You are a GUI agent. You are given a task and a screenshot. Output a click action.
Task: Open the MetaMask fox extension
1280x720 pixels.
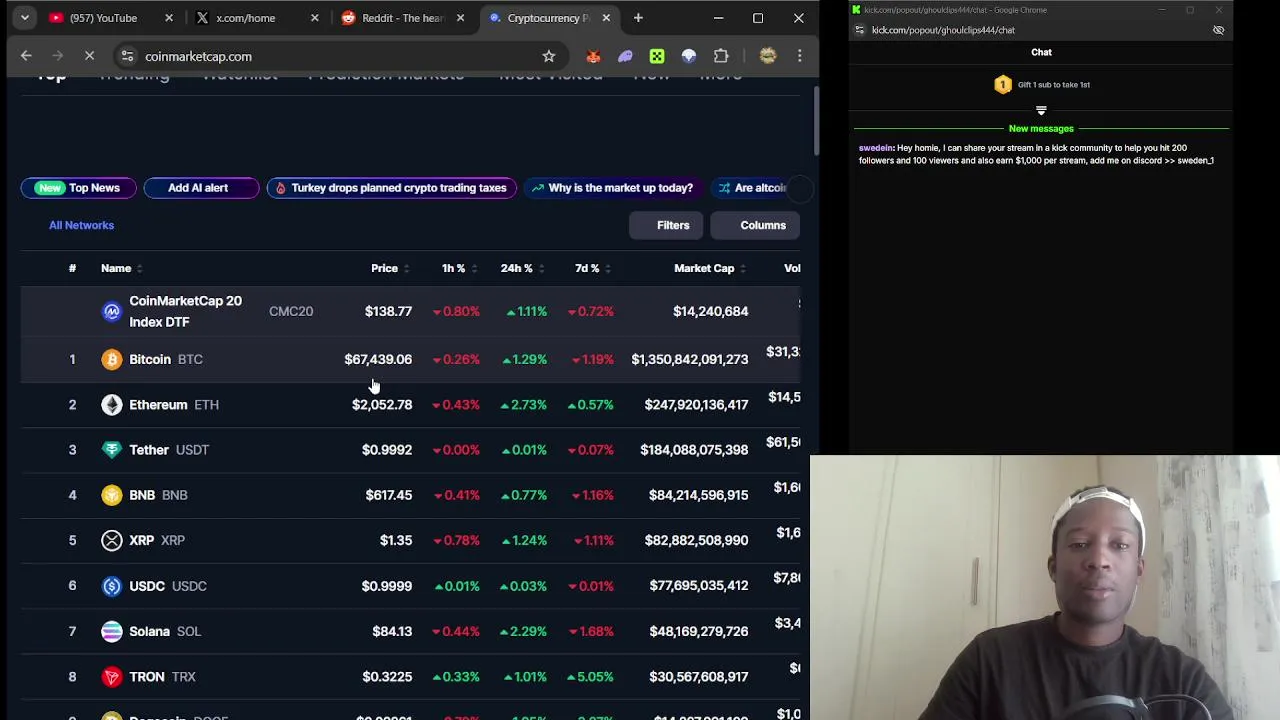[593, 56]
